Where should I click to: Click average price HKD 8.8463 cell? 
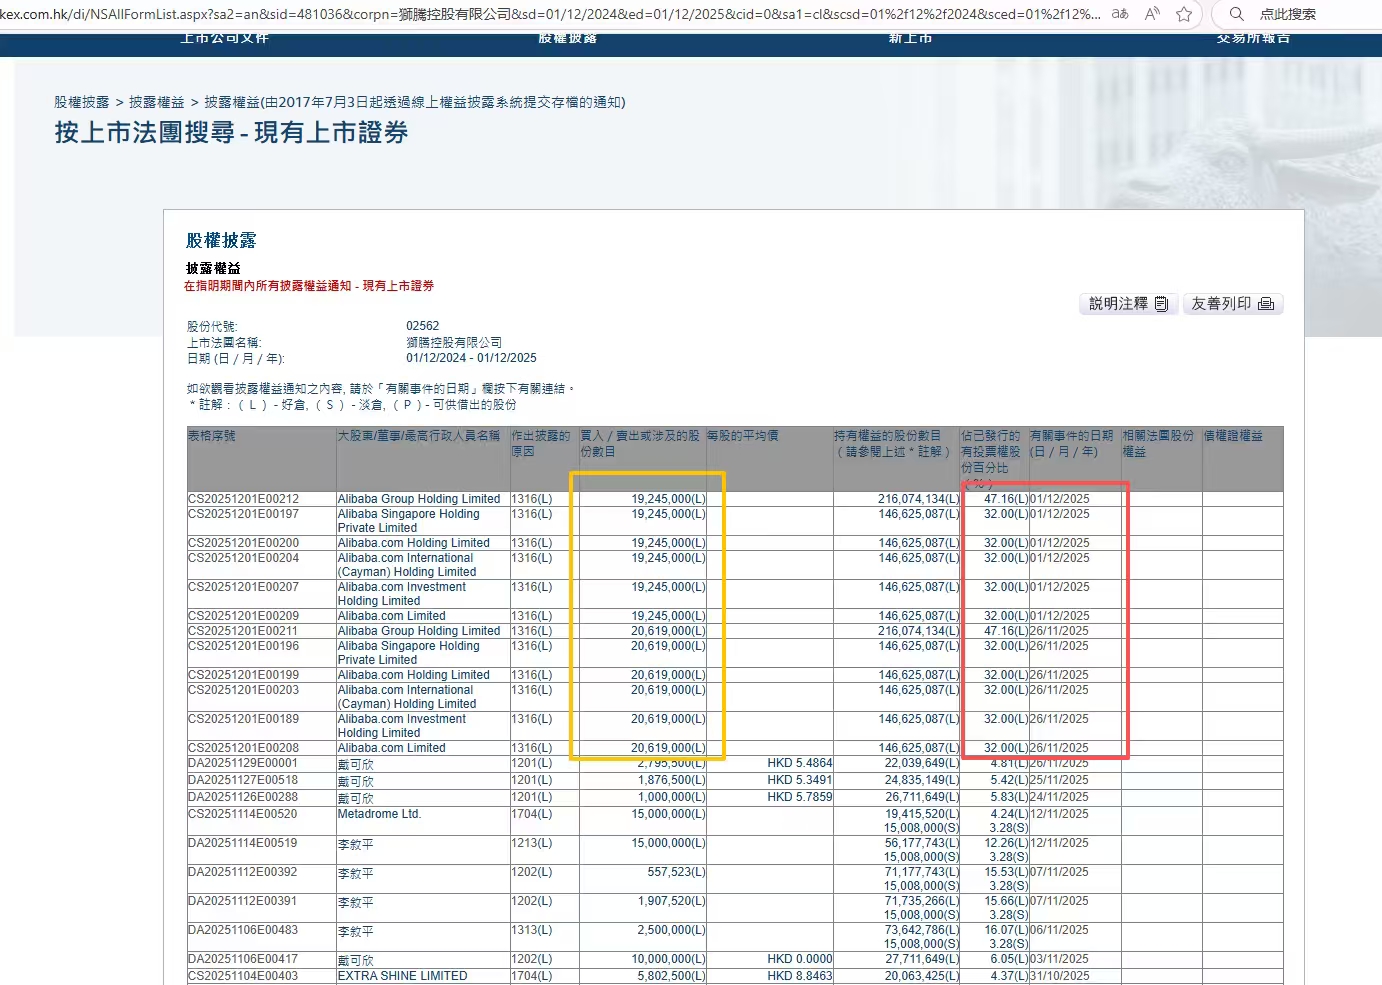click(x=800, y=976)
